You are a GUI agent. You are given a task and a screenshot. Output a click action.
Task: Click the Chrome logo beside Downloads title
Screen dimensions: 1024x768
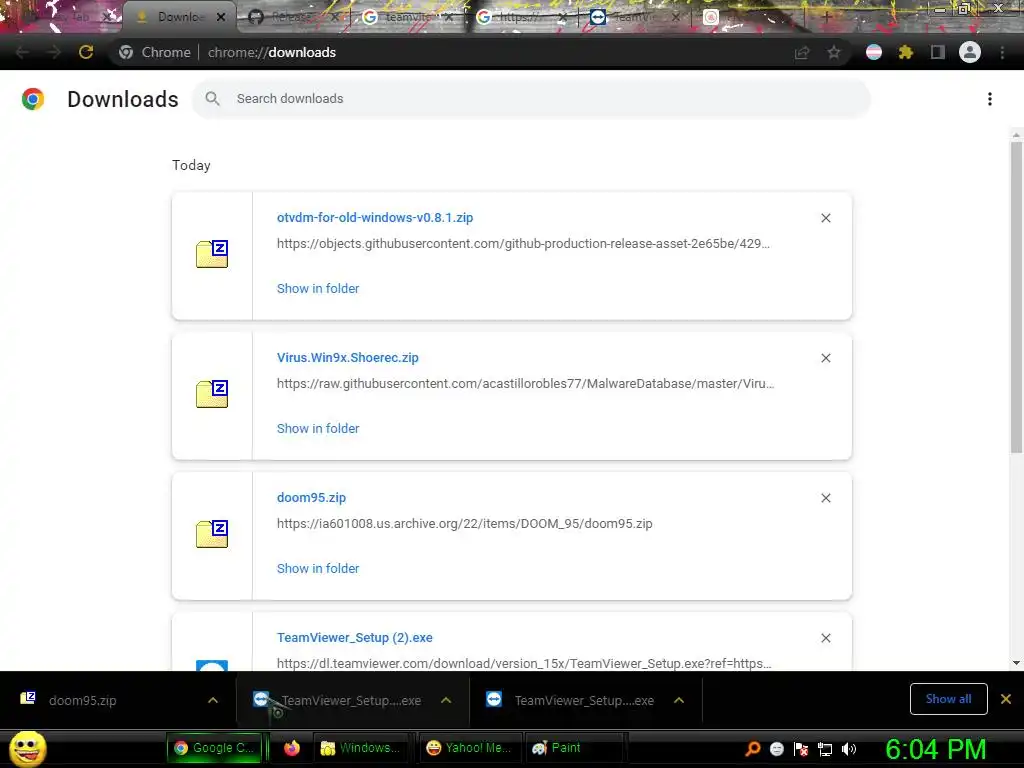(x=33, y=99)
